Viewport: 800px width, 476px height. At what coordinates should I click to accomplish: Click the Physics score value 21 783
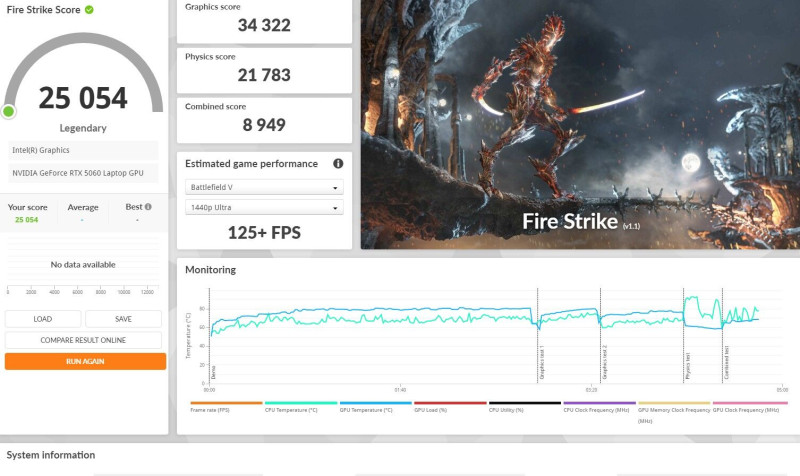pyautogui.click(x=264, y=76)
